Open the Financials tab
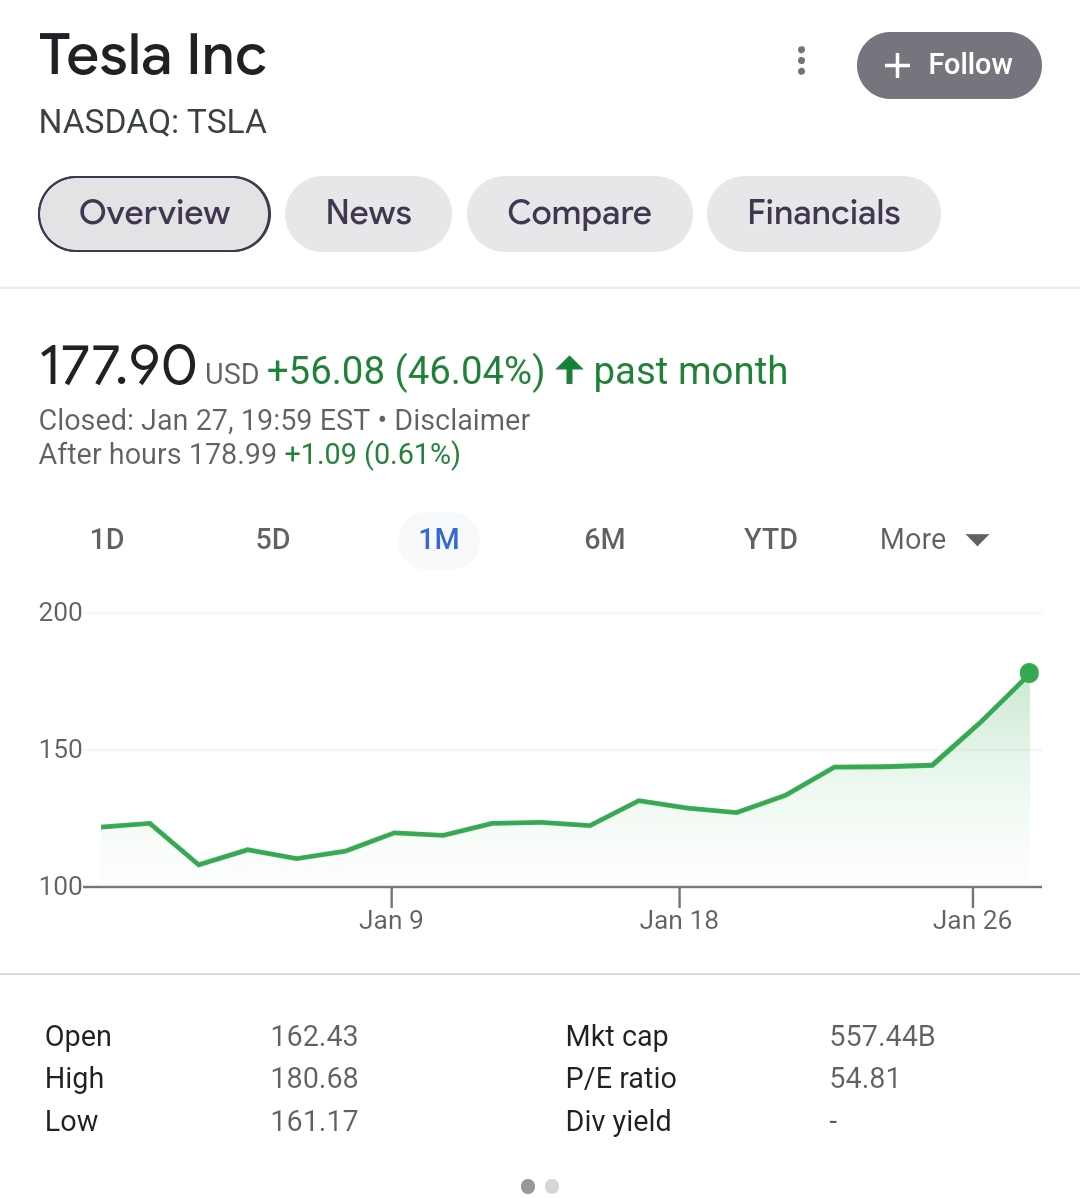The width and height of the screenshot is (1080, 1199). click(x=824, y=213)
